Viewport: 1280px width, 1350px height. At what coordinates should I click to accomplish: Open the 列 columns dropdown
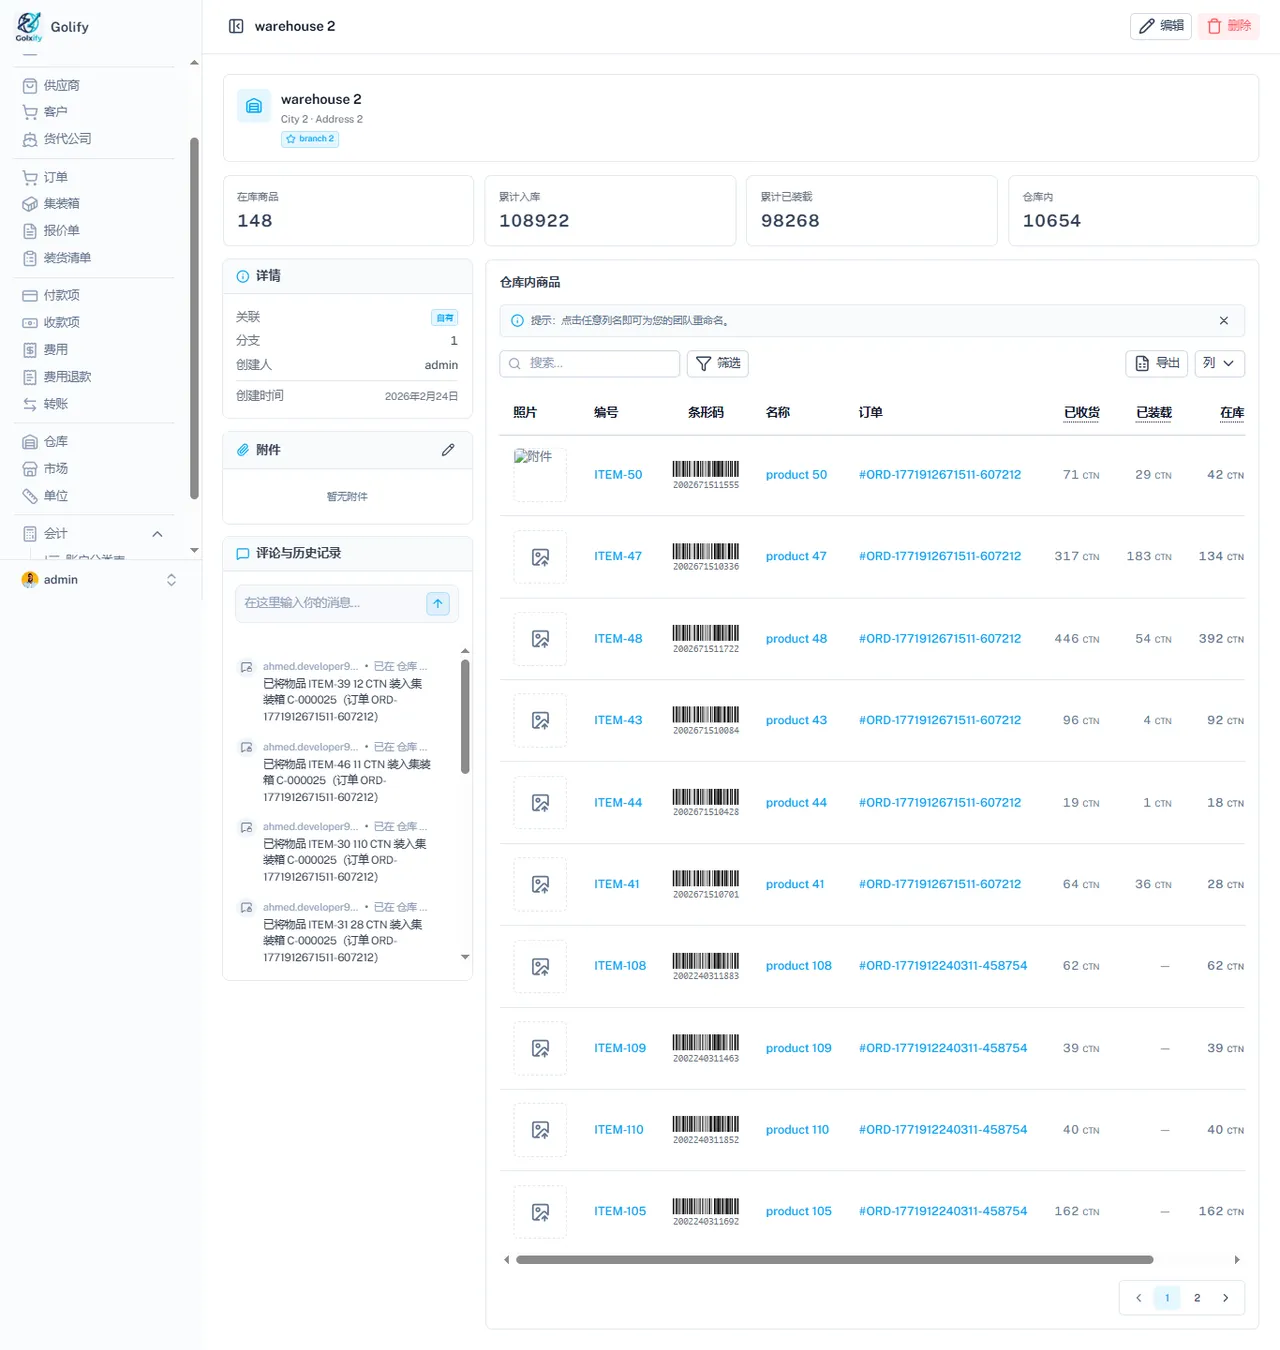1219,363
